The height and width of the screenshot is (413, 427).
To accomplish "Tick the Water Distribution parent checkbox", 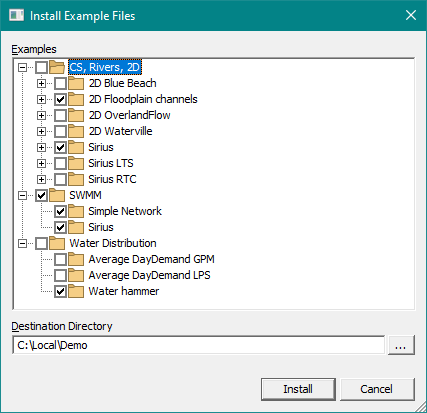I will 41,243.
